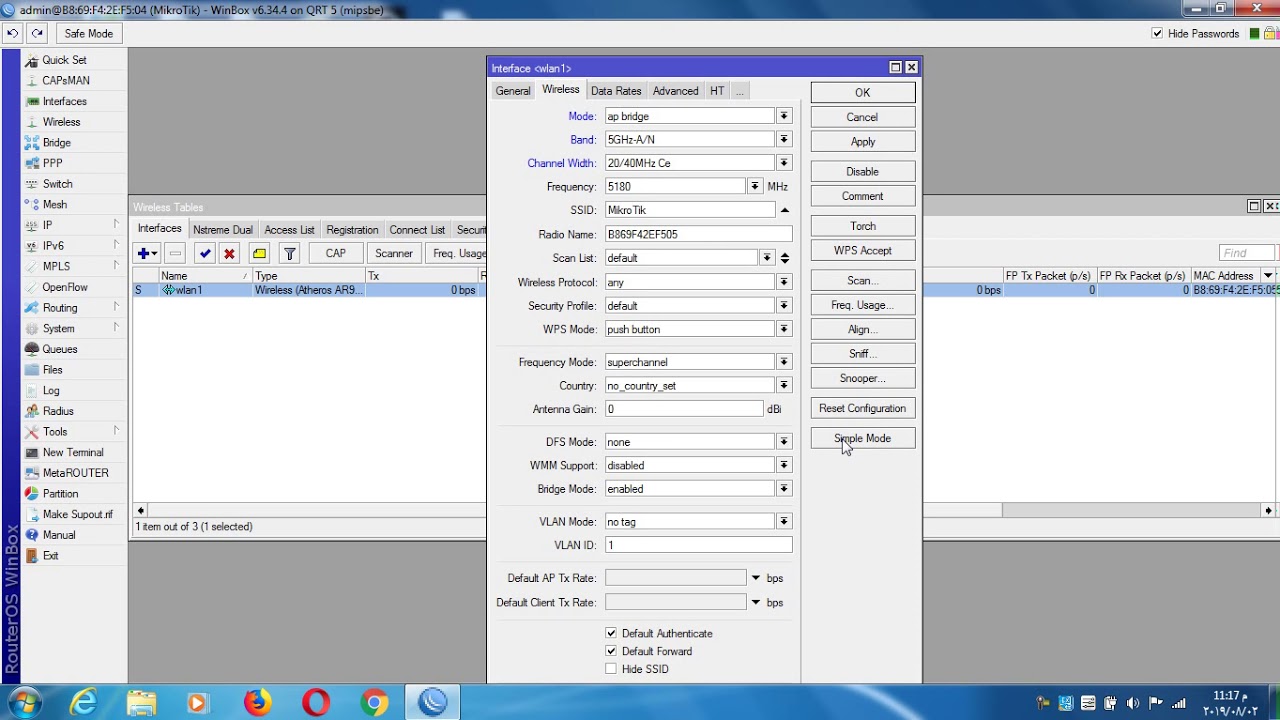This screenshot has height=720, width=1280.
Task: Click the blue checkmark enable icon
Action: pos(205,254)
